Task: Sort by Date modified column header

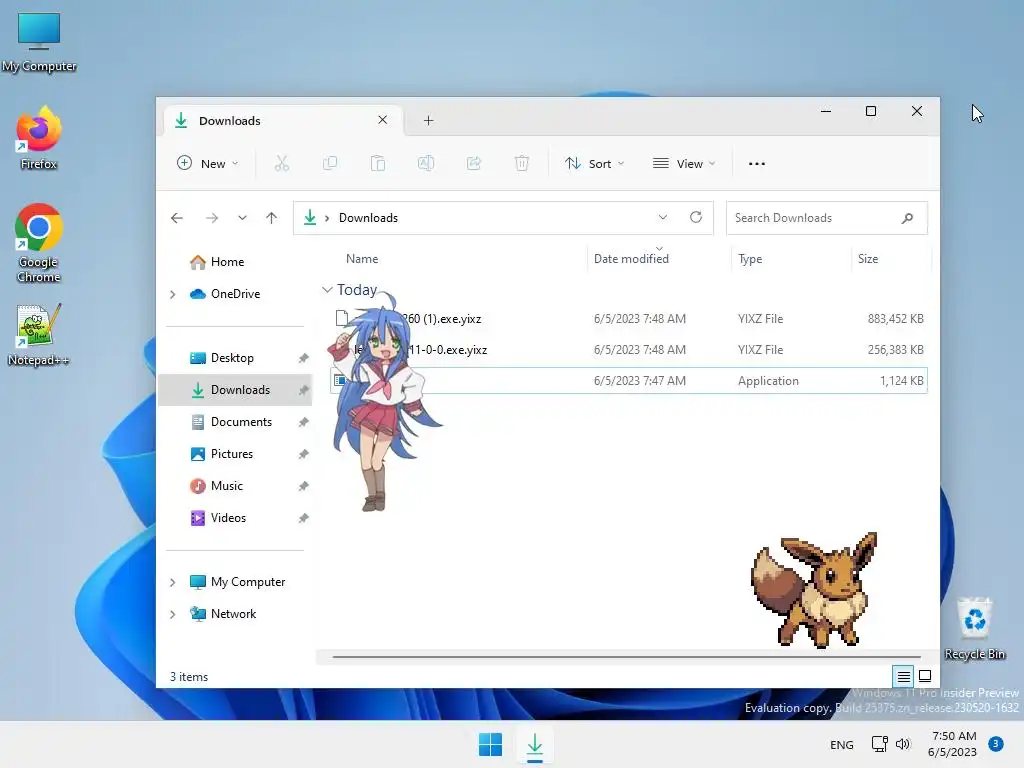Action: point(631,259)
